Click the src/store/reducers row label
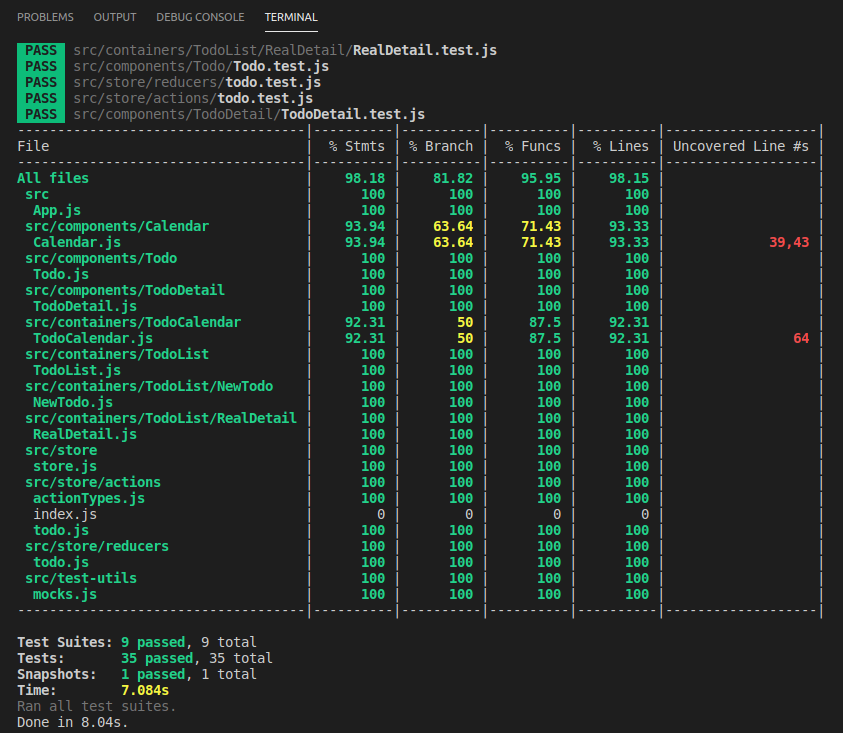The width and height of the screenshot is (843, 733). 97,546
